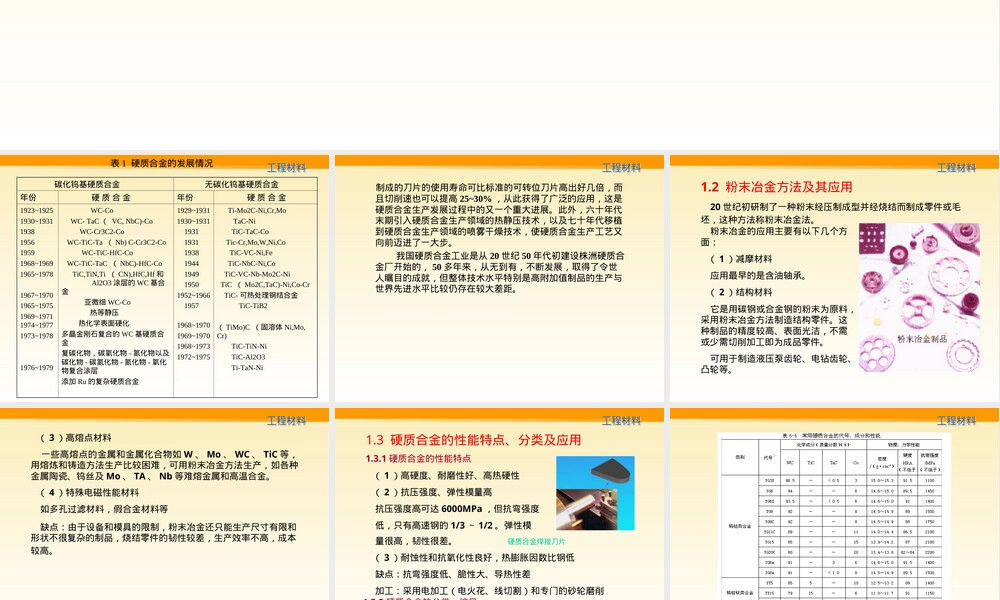The width and height of the screenshot is (1000, 600).
Task: Click the item ( 2 ) 抗压强度、弹性模量高
Action: 434,492
